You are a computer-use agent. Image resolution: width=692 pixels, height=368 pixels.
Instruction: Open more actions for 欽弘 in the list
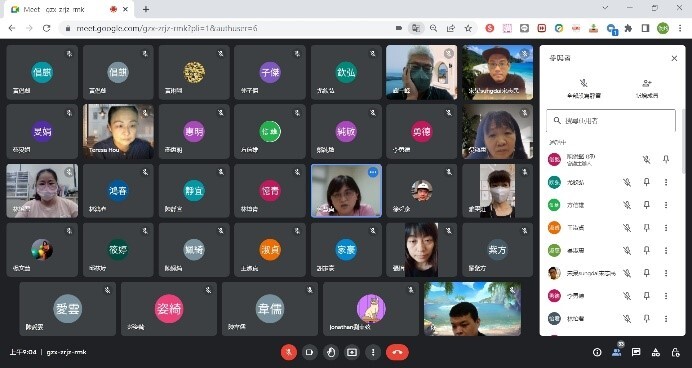point(666,182)
